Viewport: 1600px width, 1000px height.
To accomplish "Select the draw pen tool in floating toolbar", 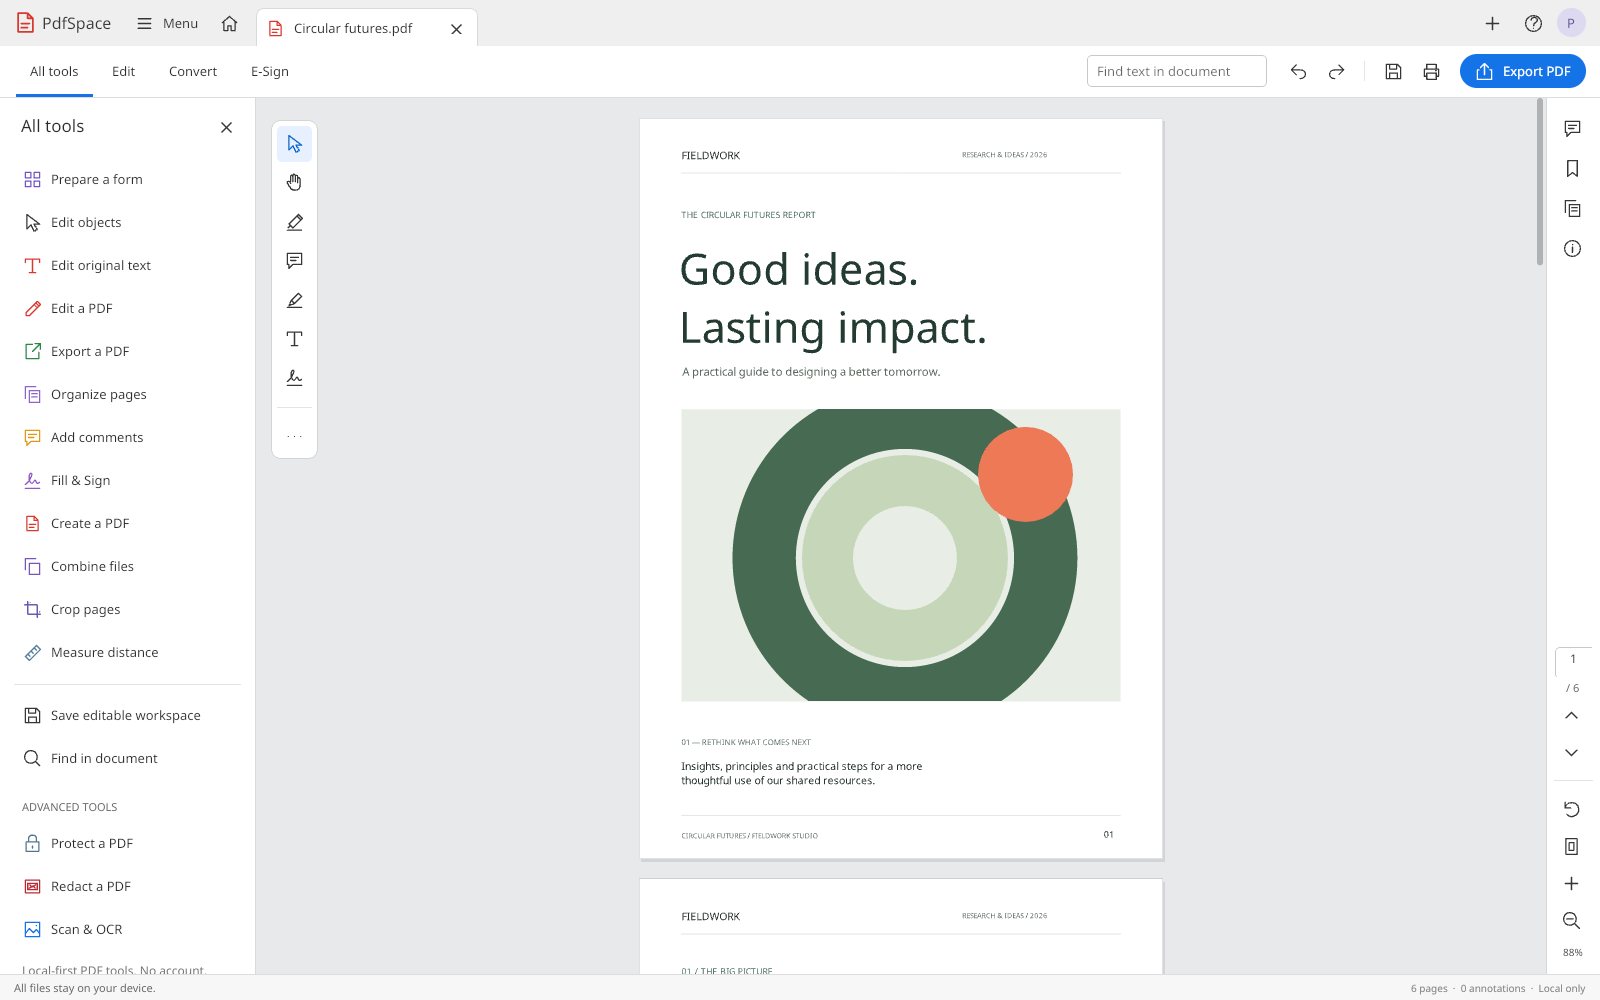I will pos(294,300).
